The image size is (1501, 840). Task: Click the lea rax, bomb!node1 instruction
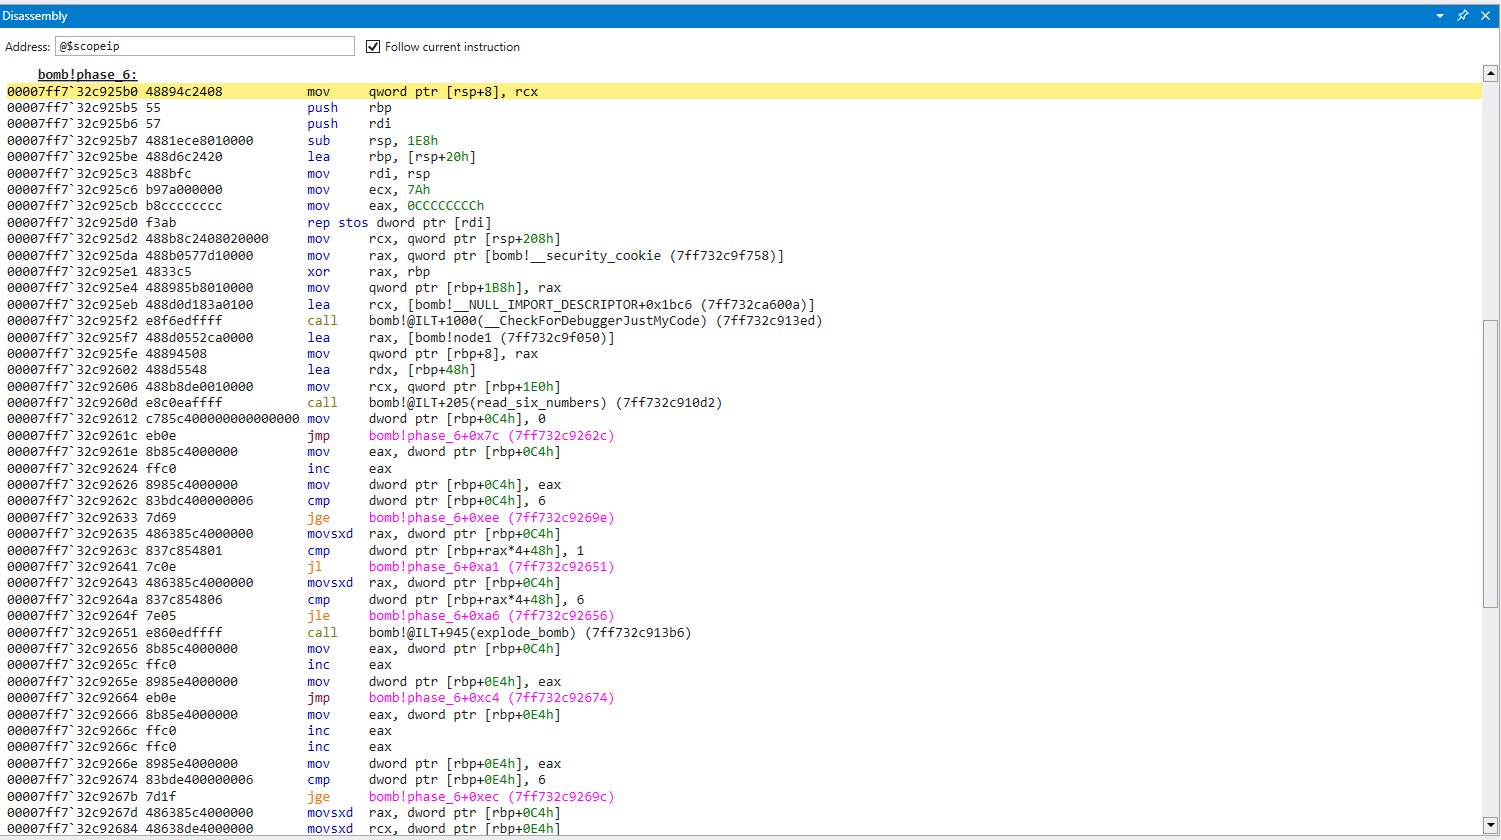(490, 338)
